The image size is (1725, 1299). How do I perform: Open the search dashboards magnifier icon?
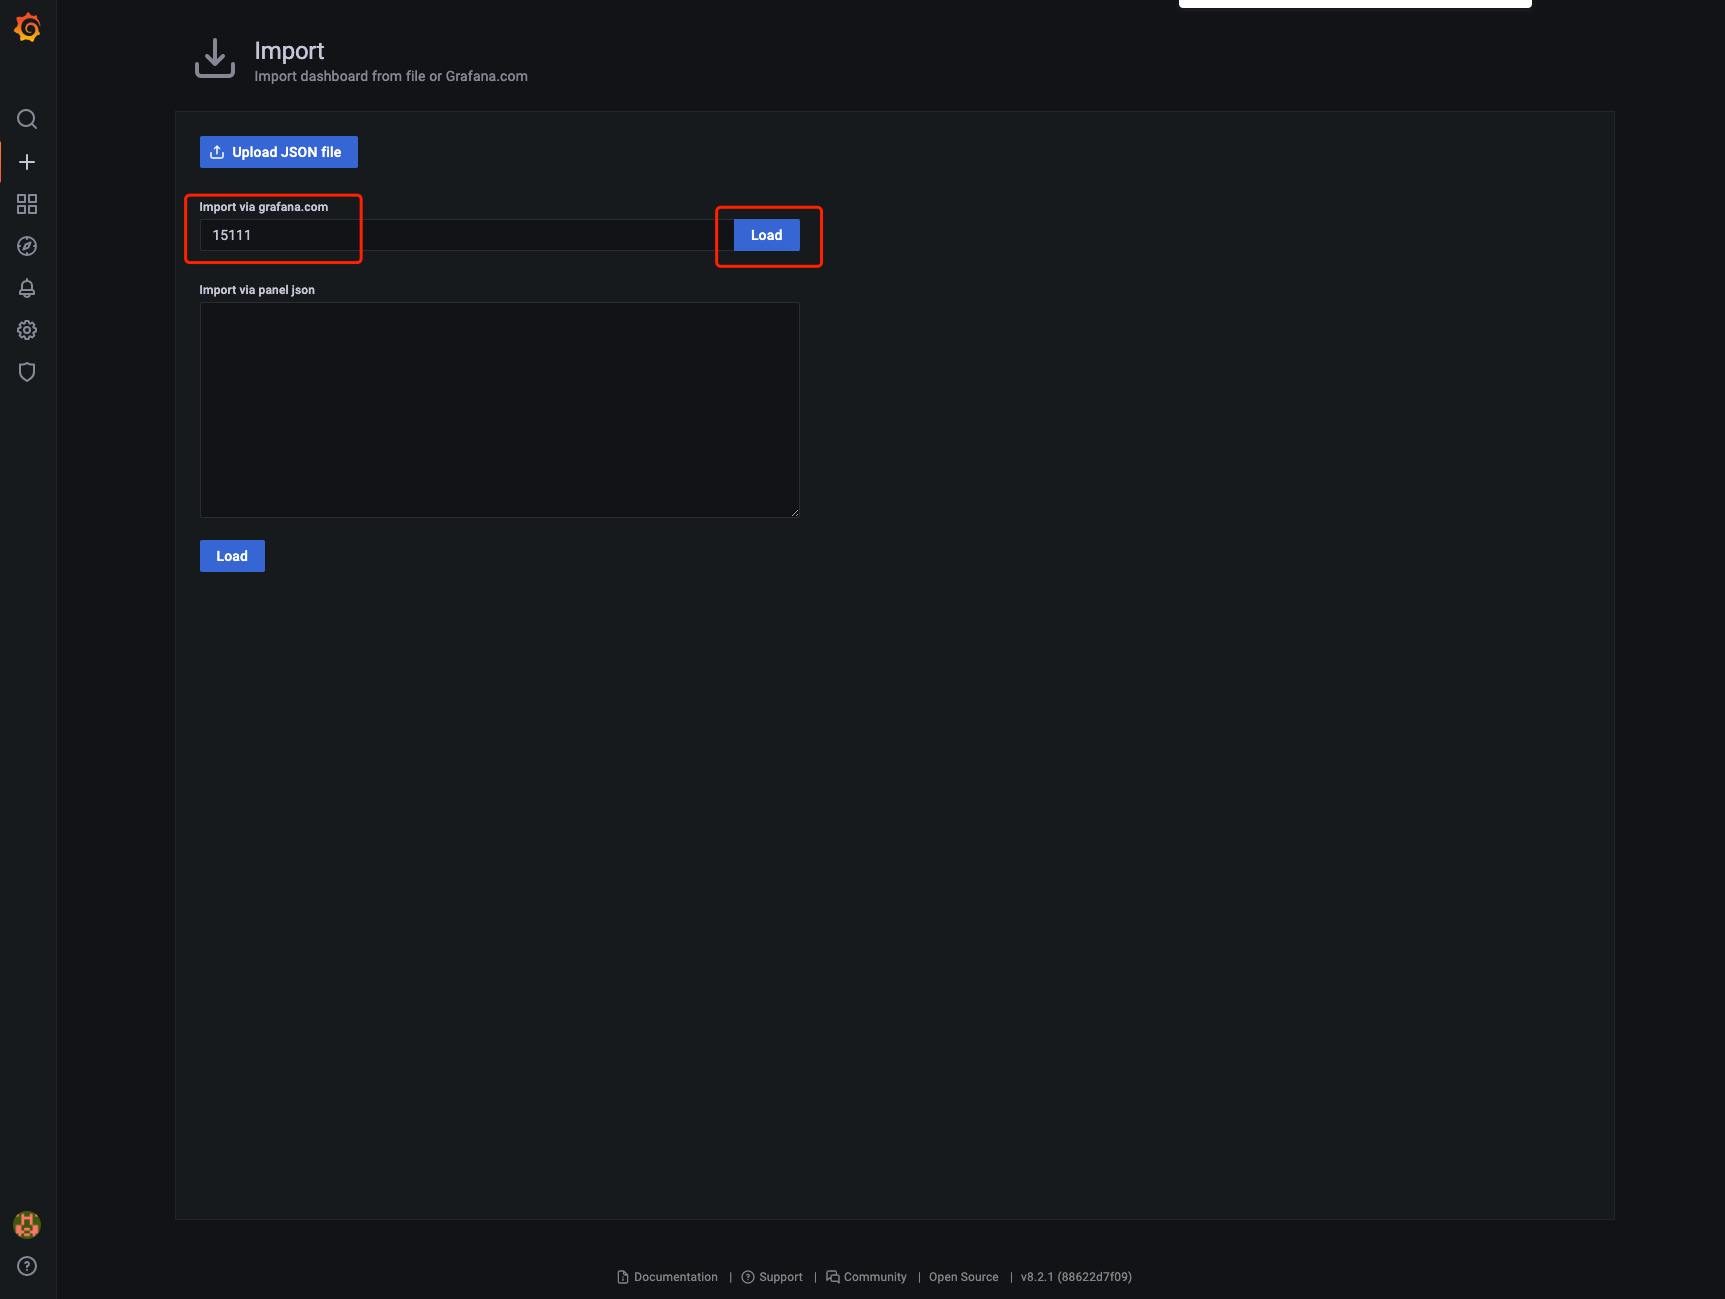click(x=27, y=119)
